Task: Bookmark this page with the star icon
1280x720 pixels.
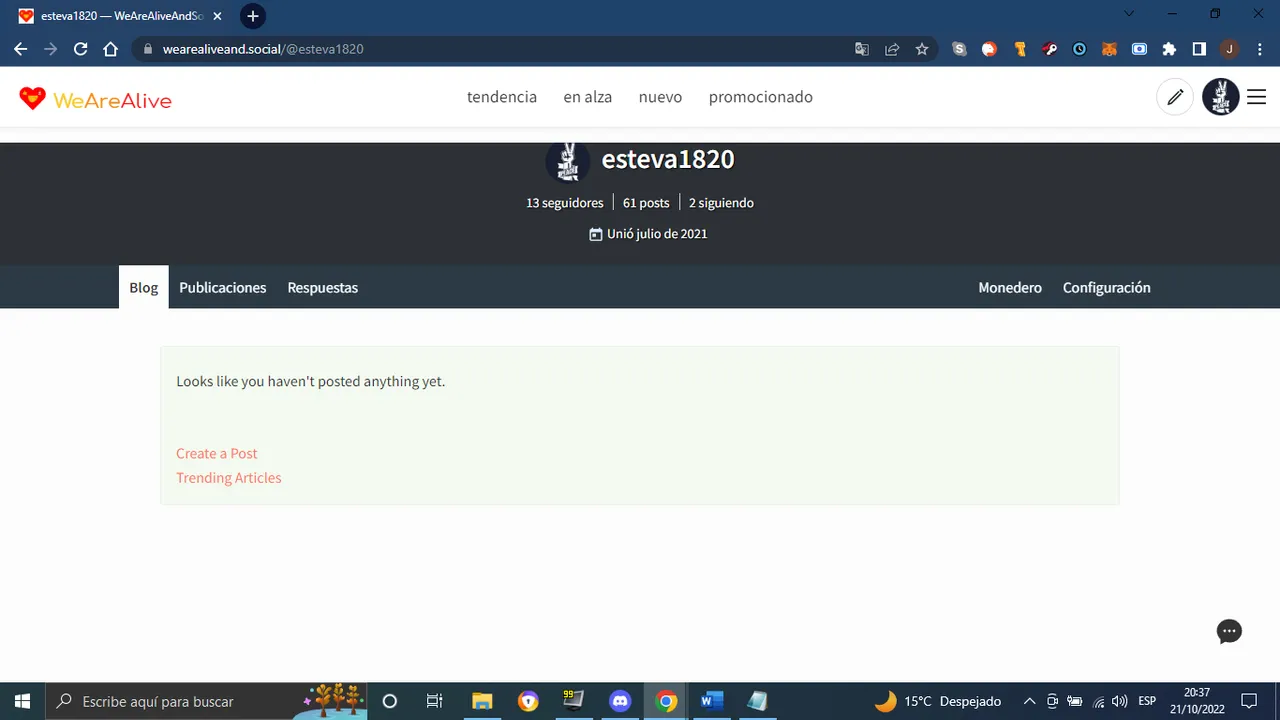Action: point(922,49)
